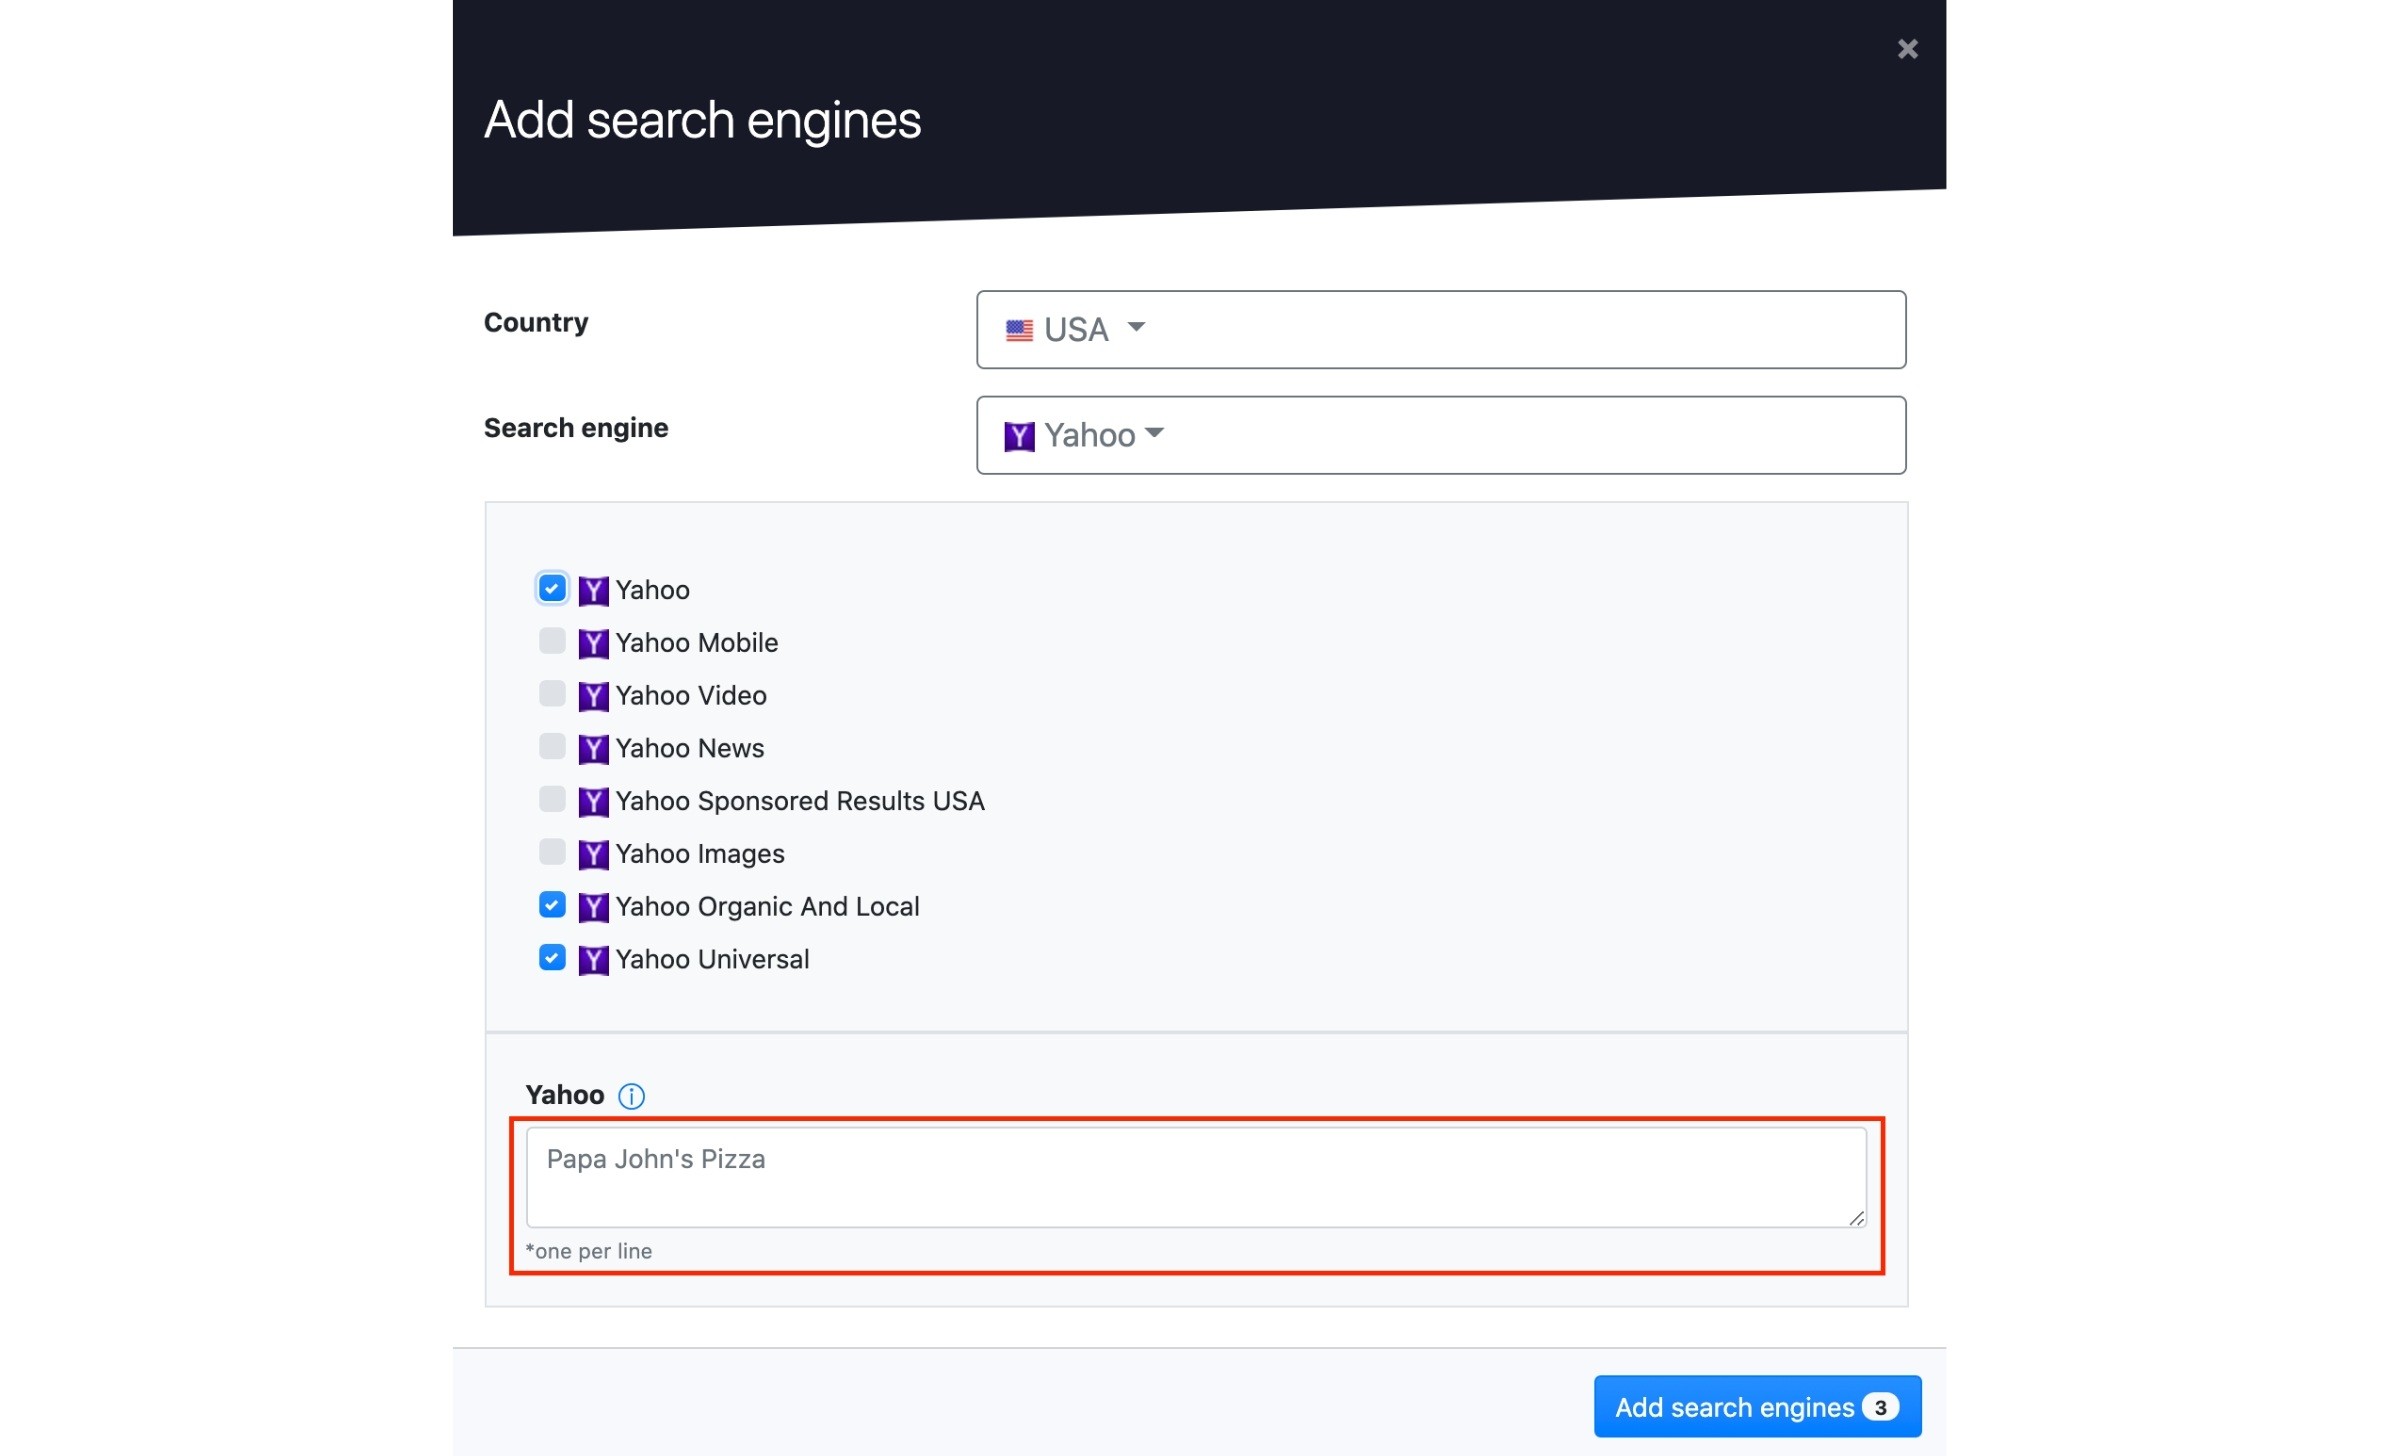2400x1456 pixels.
Task: Click Yahoo icon beside Sponsored Results USA
Action: pos(593,801)
